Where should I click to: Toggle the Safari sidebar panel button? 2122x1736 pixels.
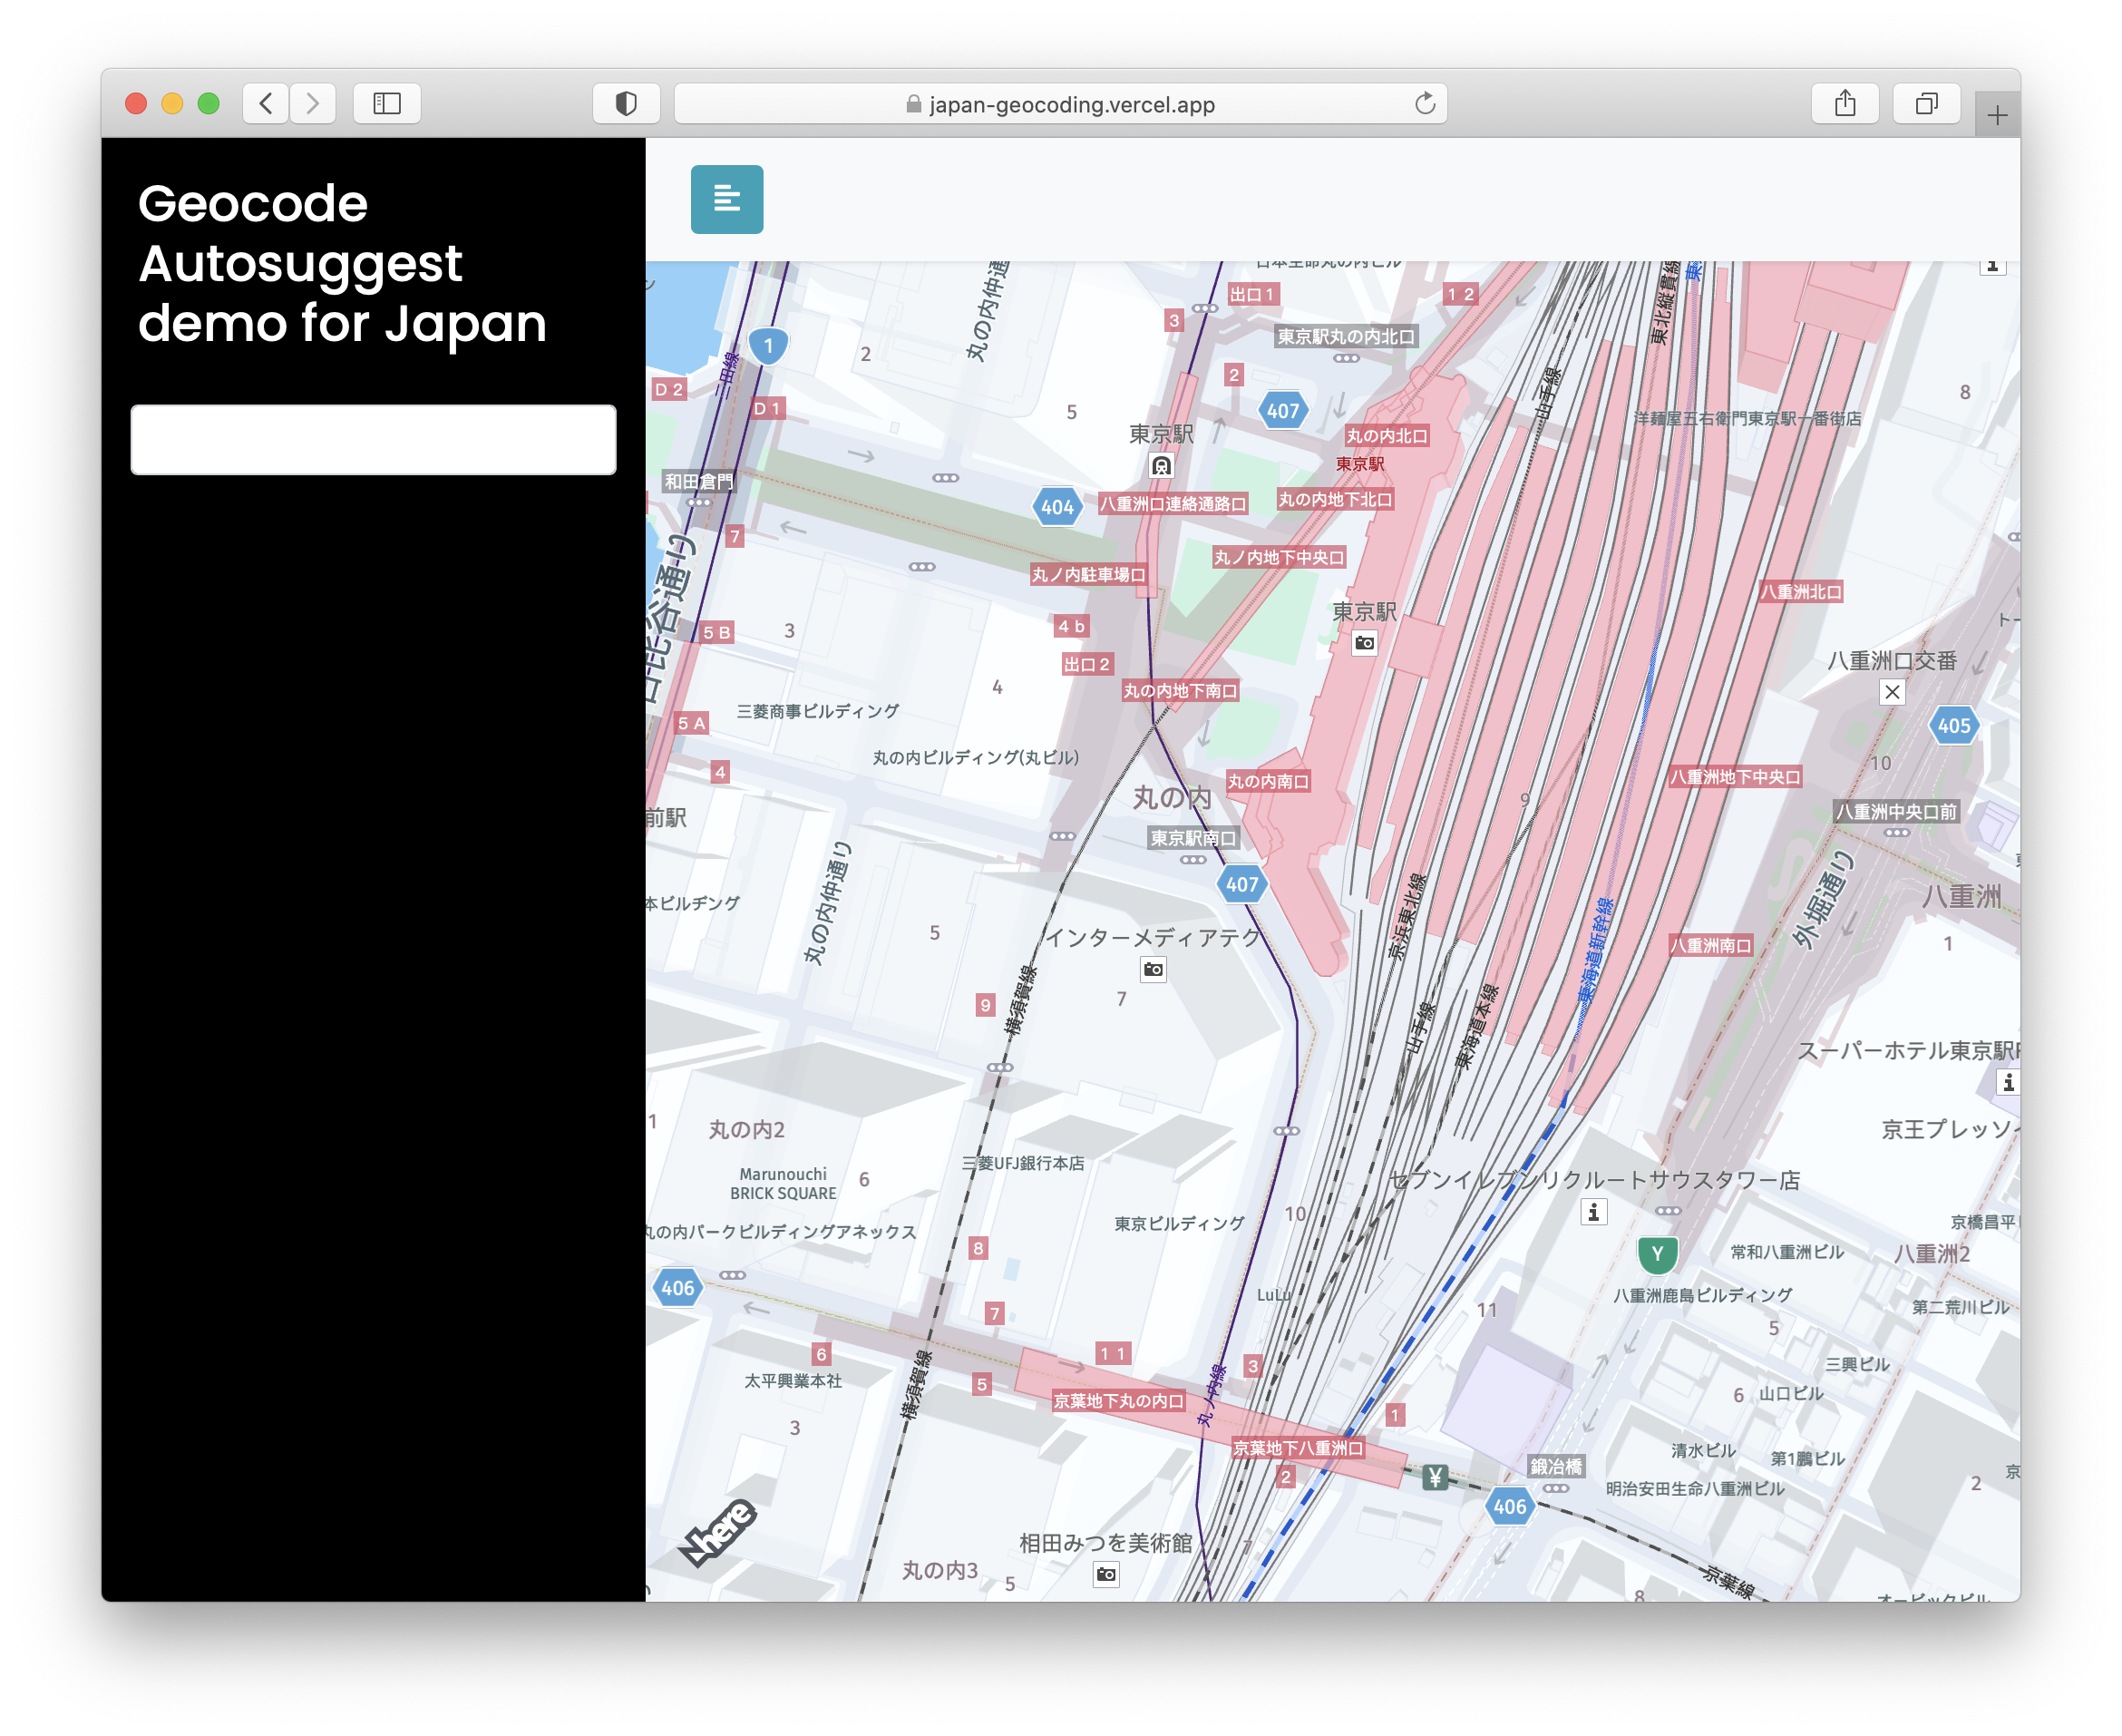pos(387,103)
